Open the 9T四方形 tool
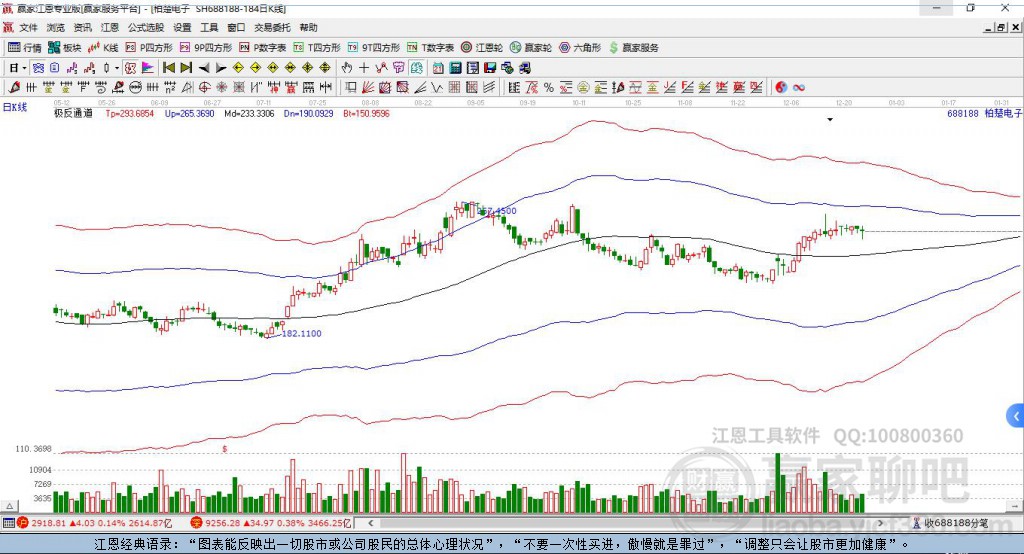The height and width of the screenshot is (554, 1024). click(x=373, y=48)
